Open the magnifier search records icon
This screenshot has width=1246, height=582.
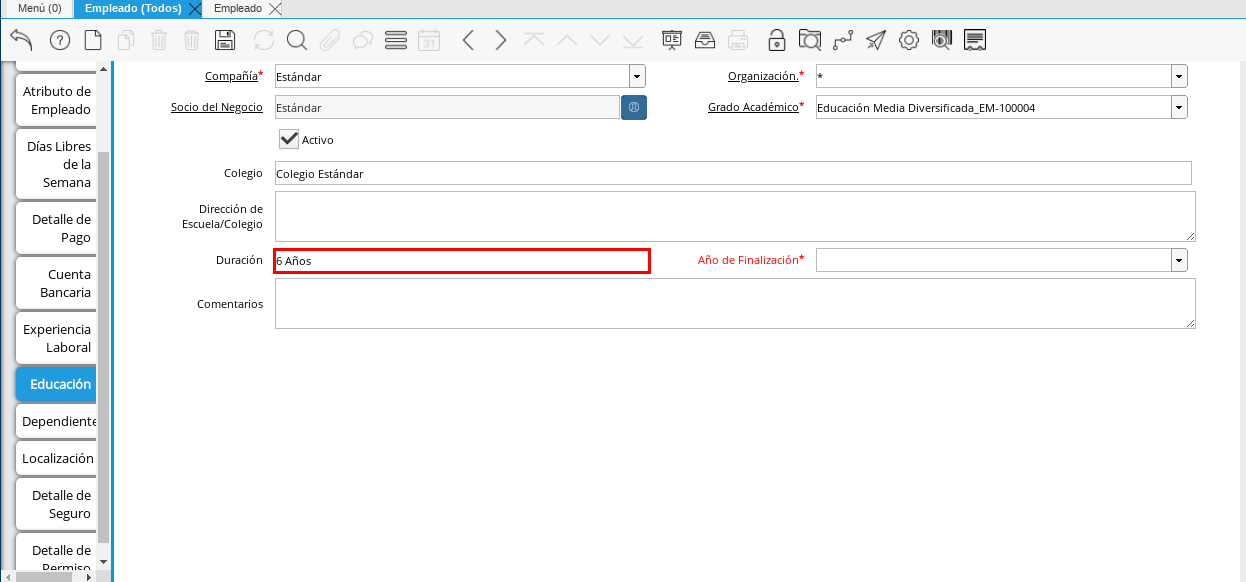[x=296, y=40]
